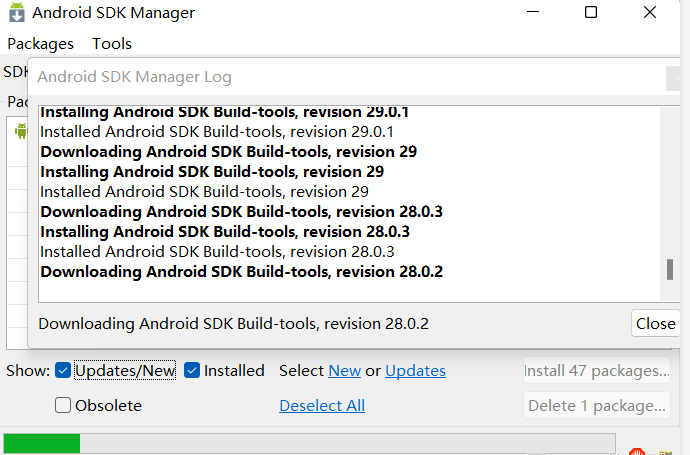Click the New link to select new packages
690x455 pixels.
point(345,371)
